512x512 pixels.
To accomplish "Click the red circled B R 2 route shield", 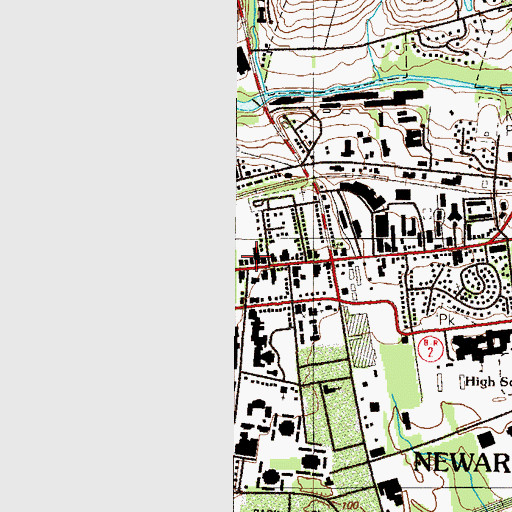I will [431, 349].
